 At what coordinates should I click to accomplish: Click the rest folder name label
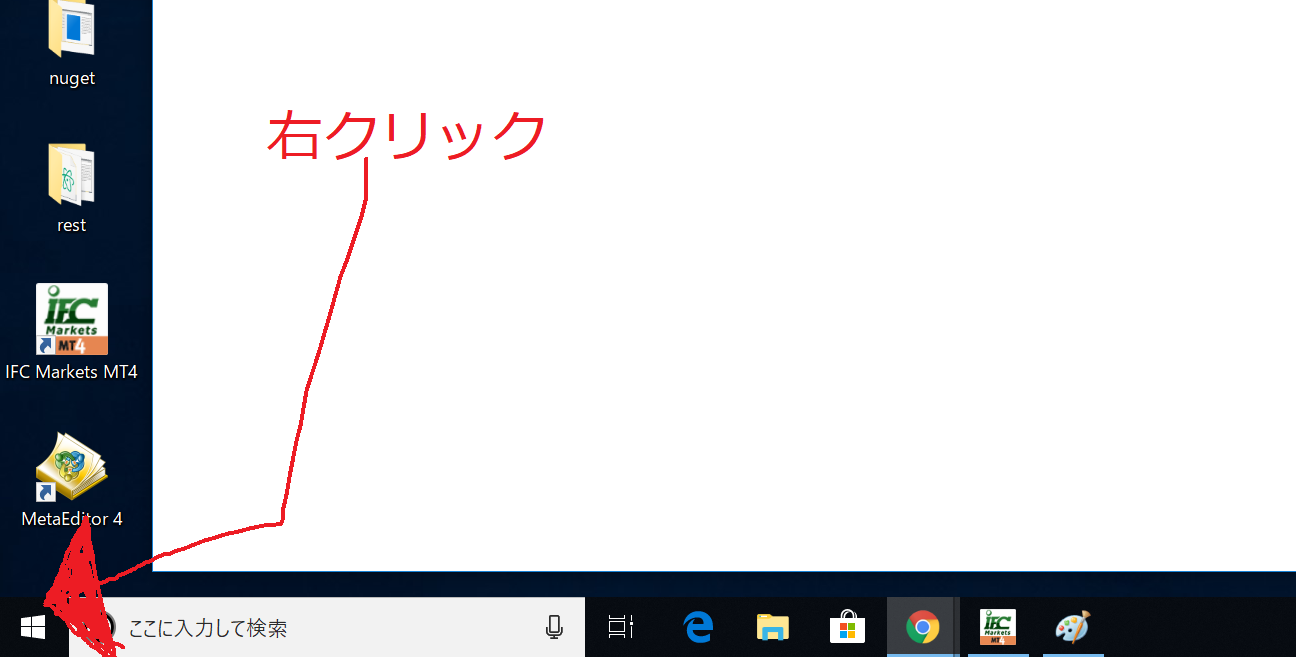point(70,224)
